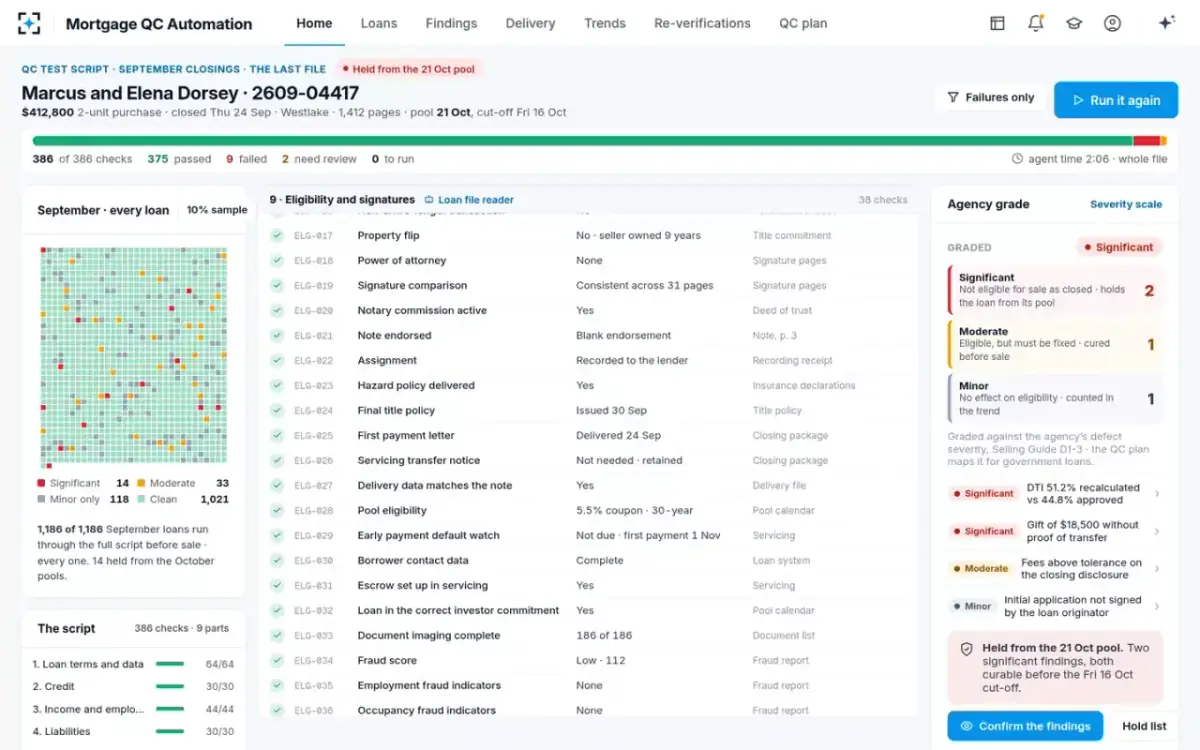This screenshot has width=1200, height=750.
Task: Open the Significant grade card
Action: click(1055, 290)
